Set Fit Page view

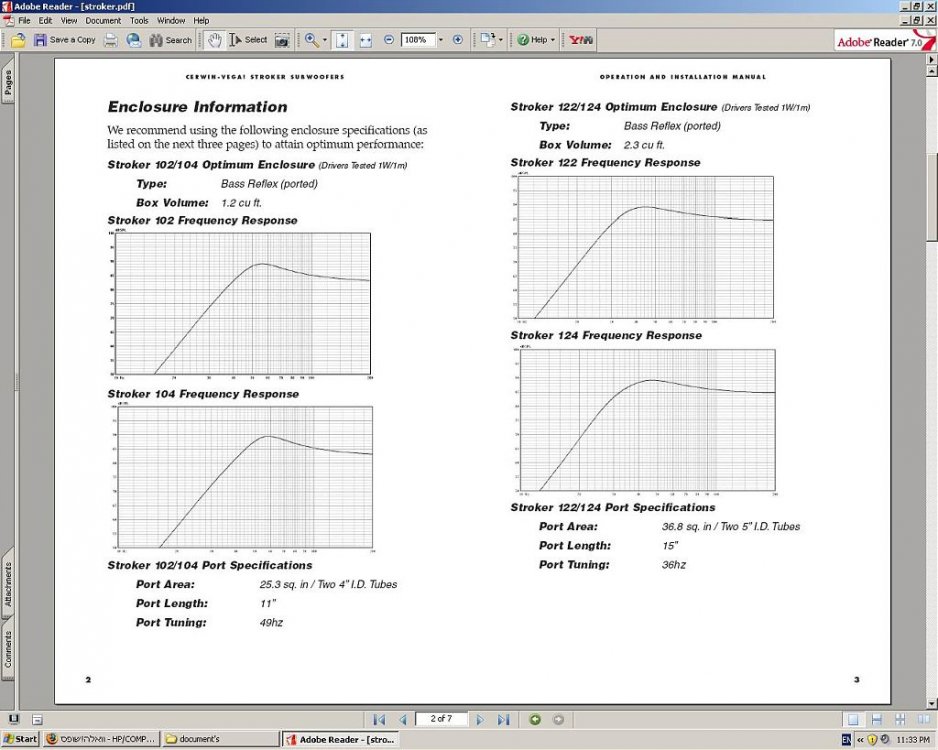tap(342, 40)
